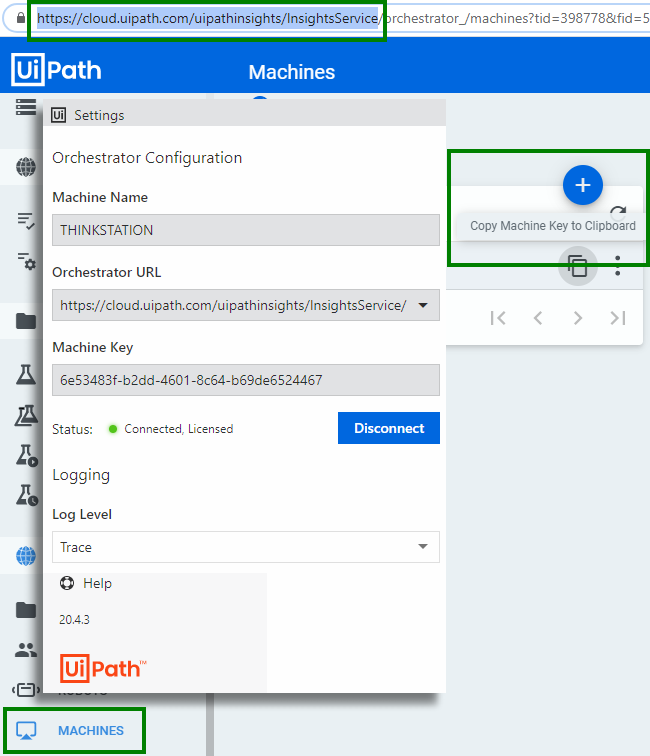Open the Help link in Settings
650x756 pixels.
point(97,583)
